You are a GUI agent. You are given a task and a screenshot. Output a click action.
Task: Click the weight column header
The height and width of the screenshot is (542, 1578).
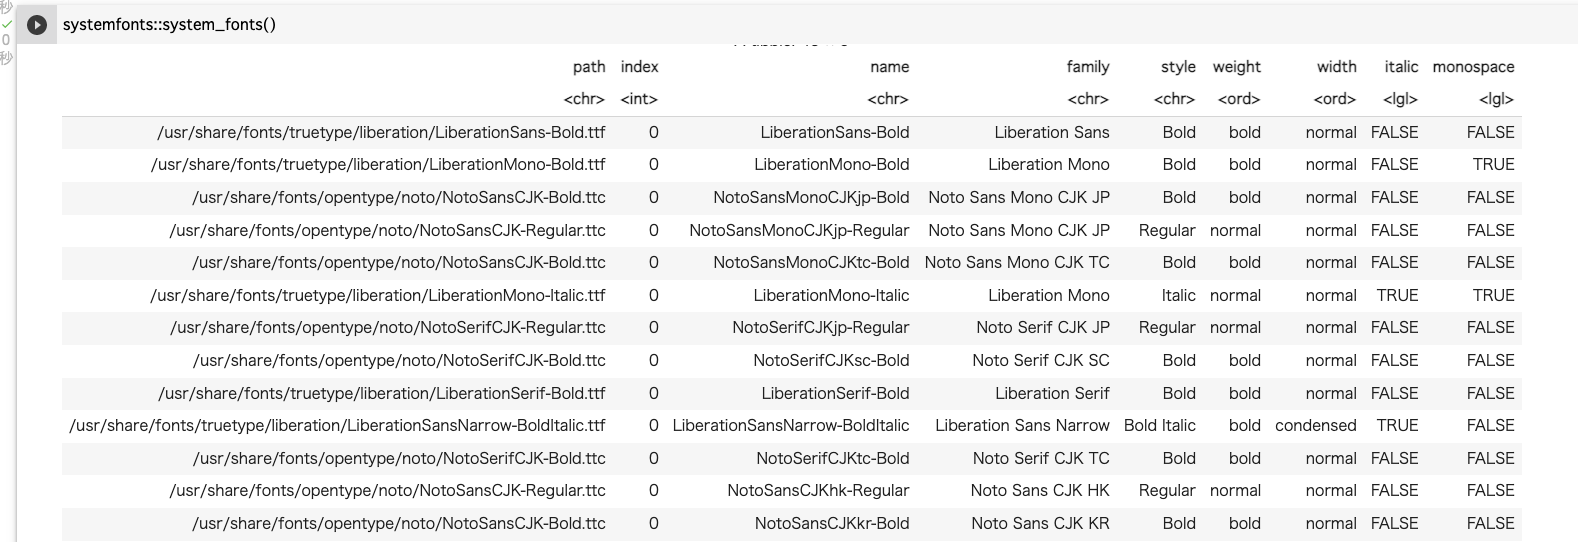[x=1236, y=67]
